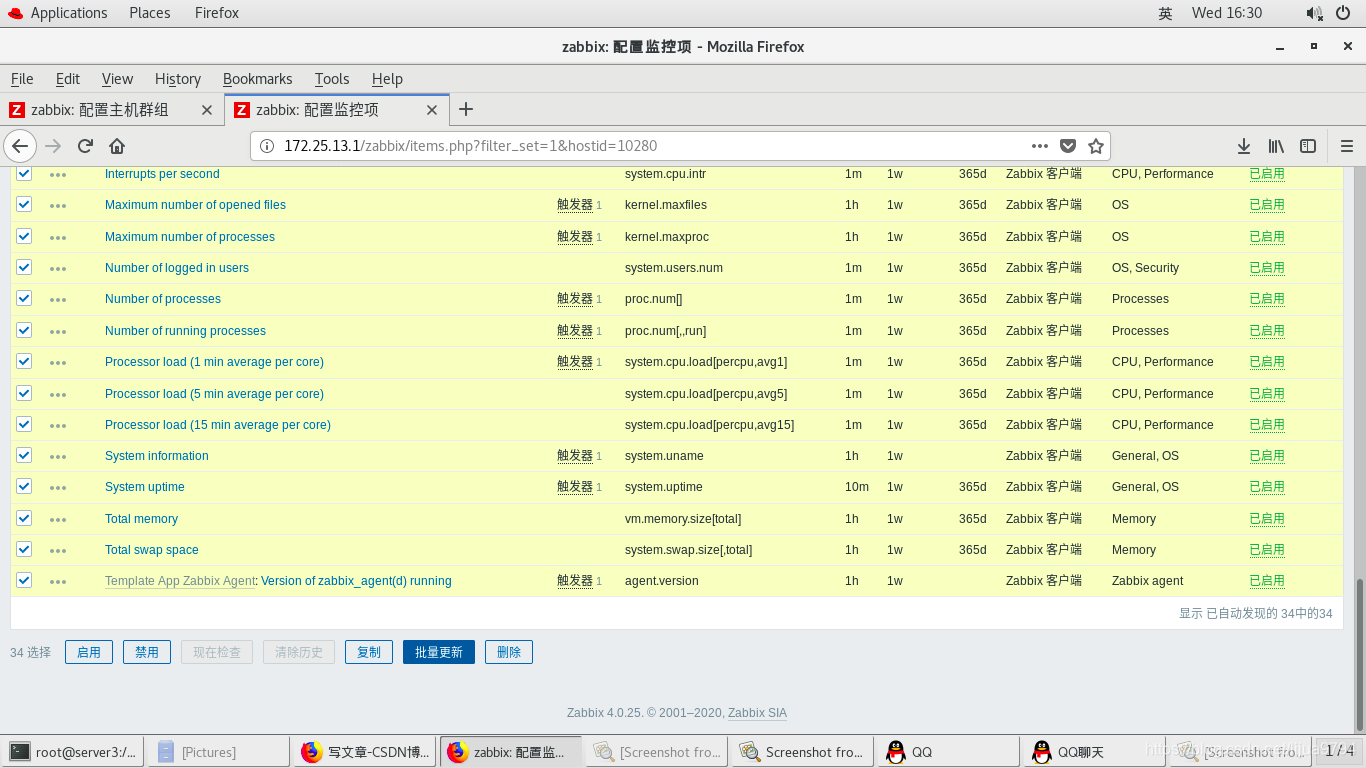The image size is (1366, 768).
Task: Click the 删除 button
Action: 509,652
